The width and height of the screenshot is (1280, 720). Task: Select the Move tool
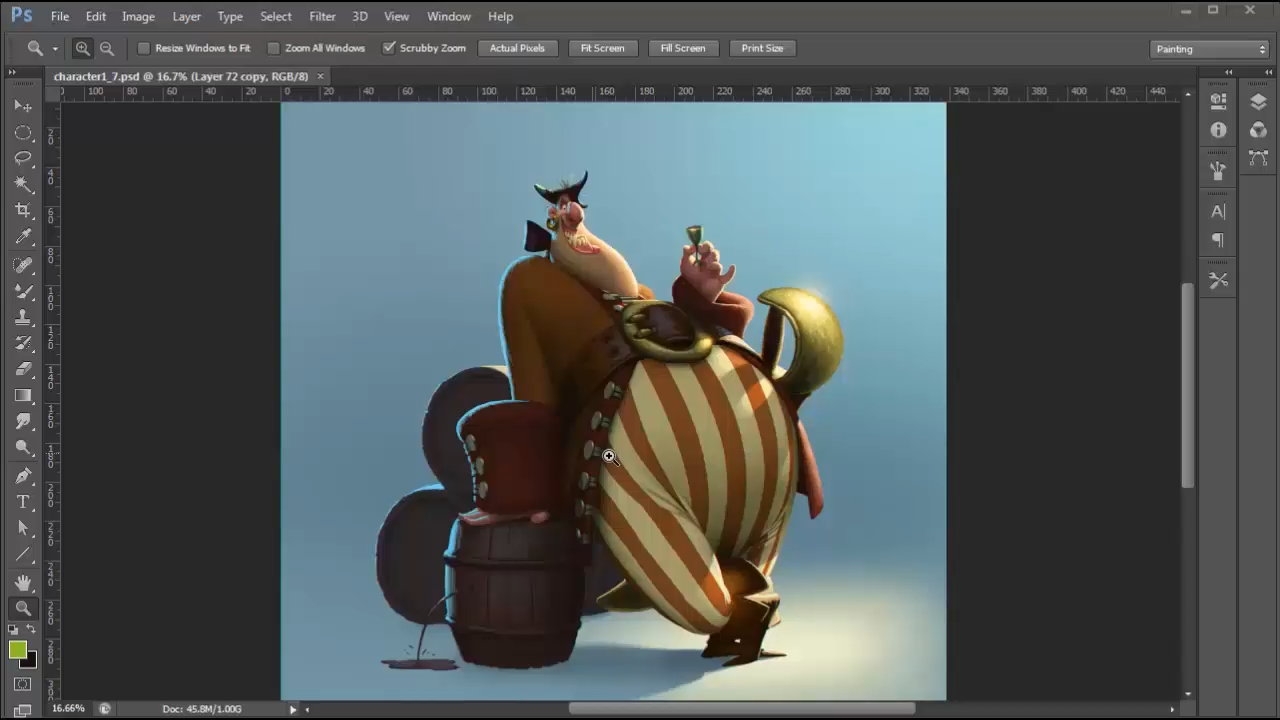click(23, 106)
